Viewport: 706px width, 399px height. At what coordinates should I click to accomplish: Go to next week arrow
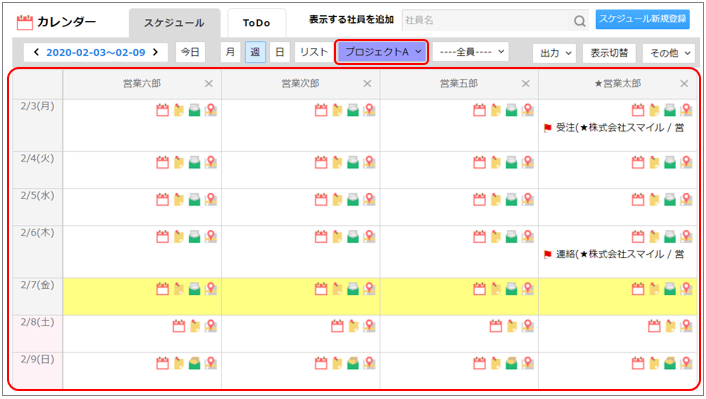[156, 52]
